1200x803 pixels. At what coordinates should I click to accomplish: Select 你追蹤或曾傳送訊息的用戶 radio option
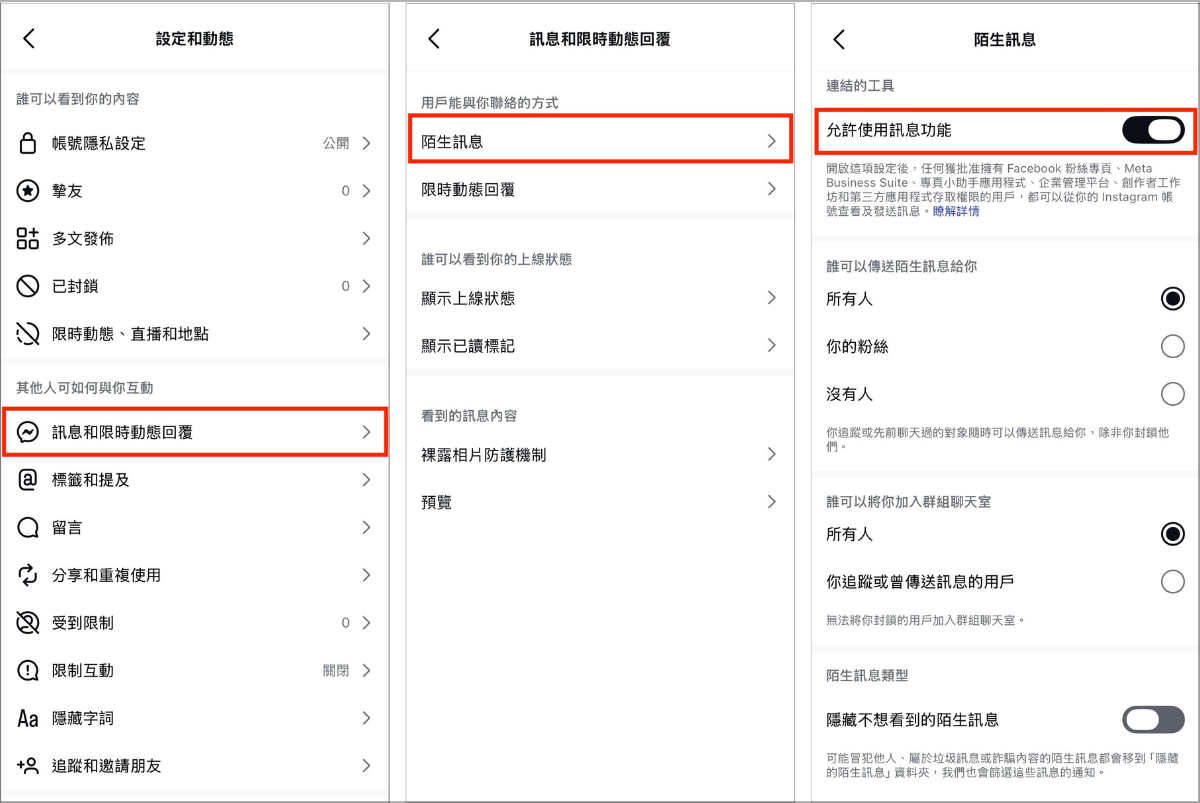(1172, 581)
